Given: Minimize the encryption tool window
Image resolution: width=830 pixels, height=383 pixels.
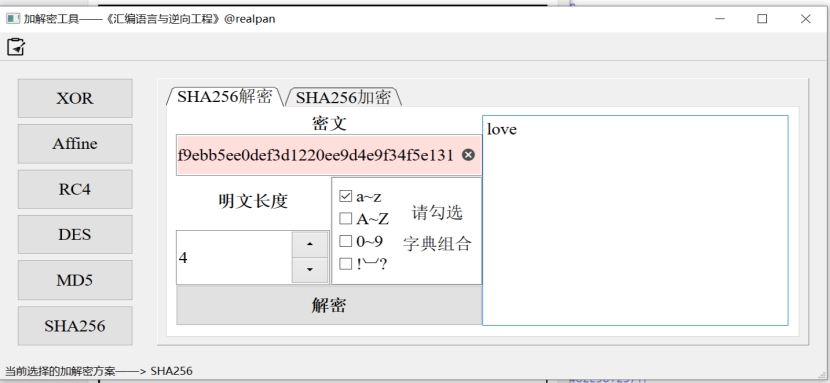Looking at the screenshot, I should point(720,19).
